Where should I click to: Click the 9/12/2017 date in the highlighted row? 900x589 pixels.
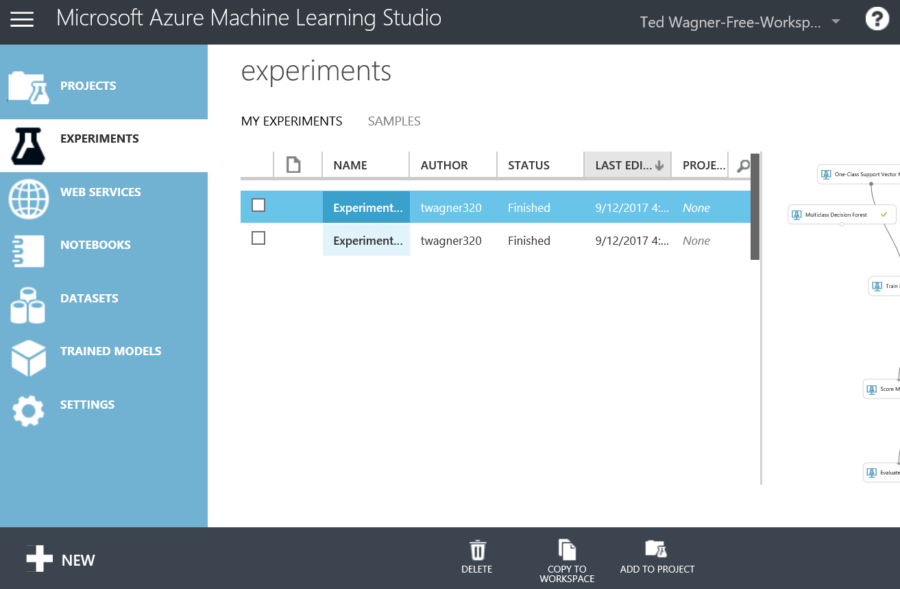(632, 208)
